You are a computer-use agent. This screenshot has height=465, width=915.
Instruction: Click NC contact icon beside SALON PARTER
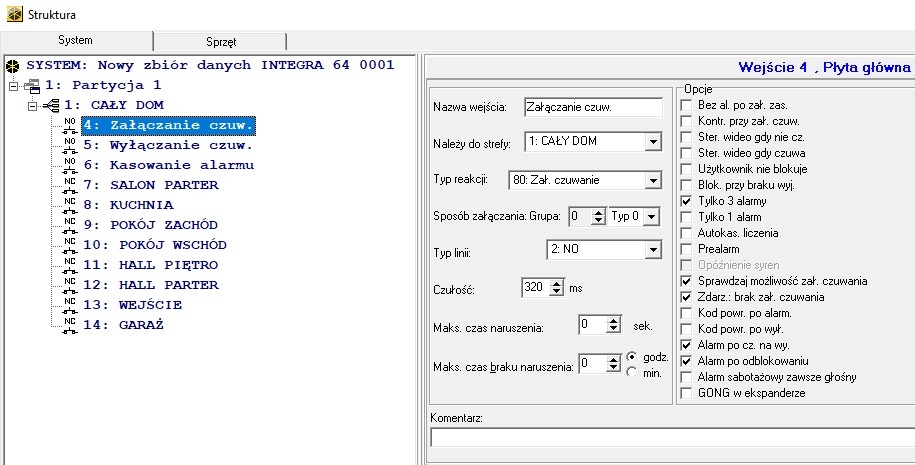tap(70, 186)
